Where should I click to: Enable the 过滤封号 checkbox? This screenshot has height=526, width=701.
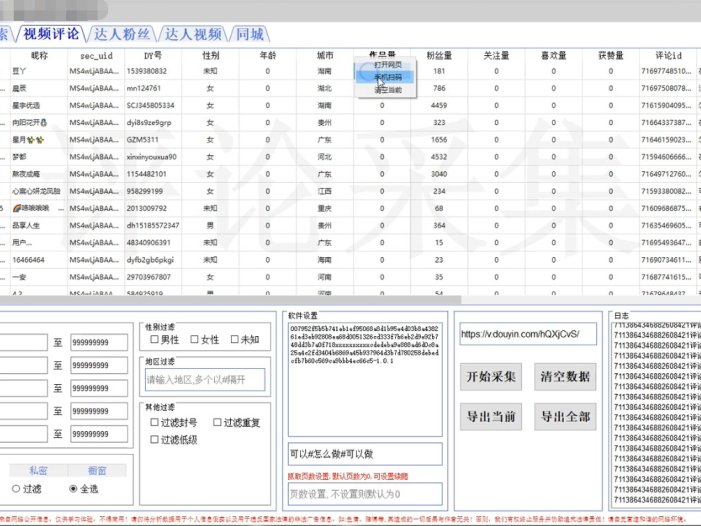click(154, 422)
